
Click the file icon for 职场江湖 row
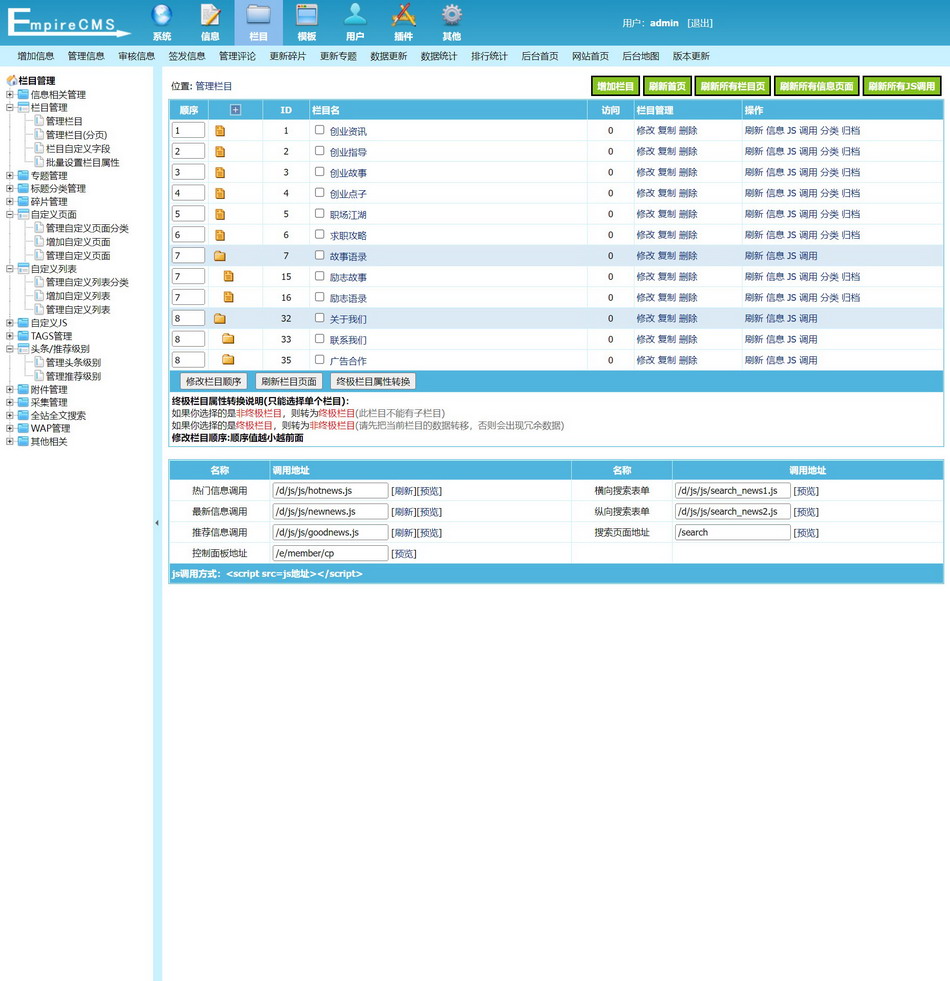[220, 214]
